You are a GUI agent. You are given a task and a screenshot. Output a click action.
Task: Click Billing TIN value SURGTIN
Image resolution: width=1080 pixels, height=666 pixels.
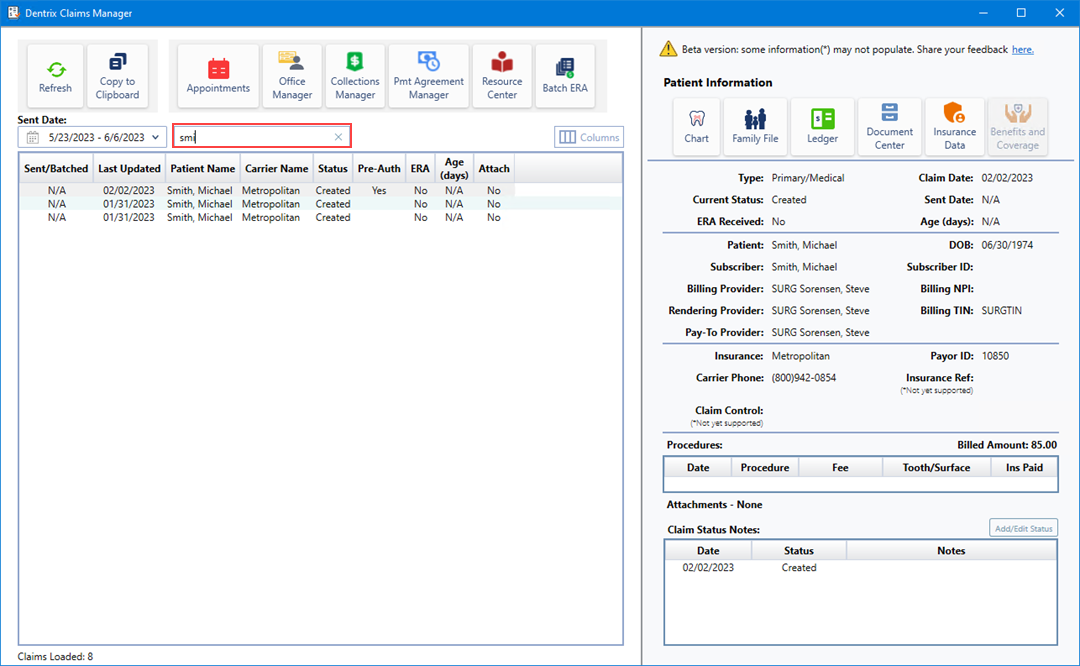[x=1001, y=311]
